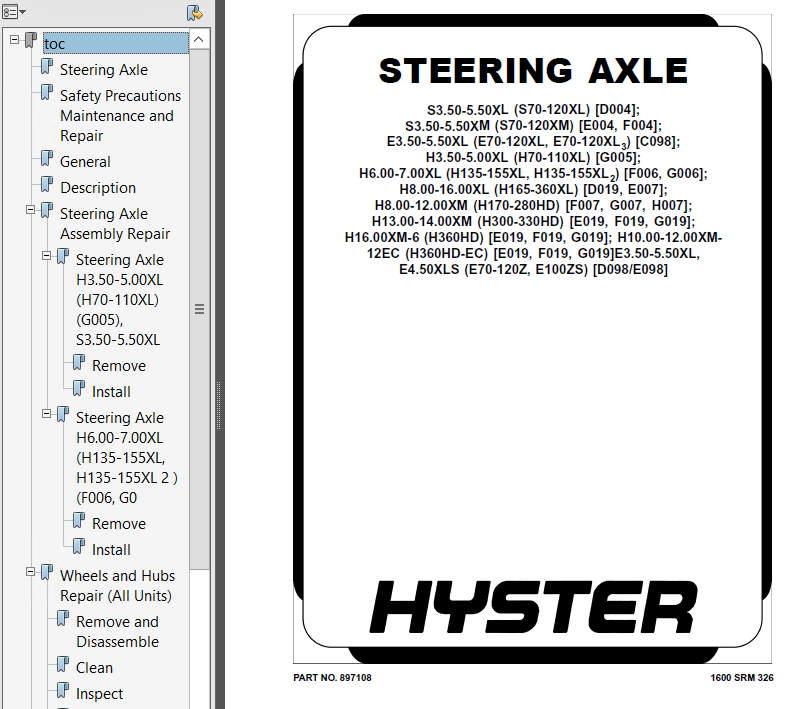This screenshot has height=709, width=805.
Task: Click Remove bookmark icon under H3.50-5.00XL
Action: pos(79,362)
